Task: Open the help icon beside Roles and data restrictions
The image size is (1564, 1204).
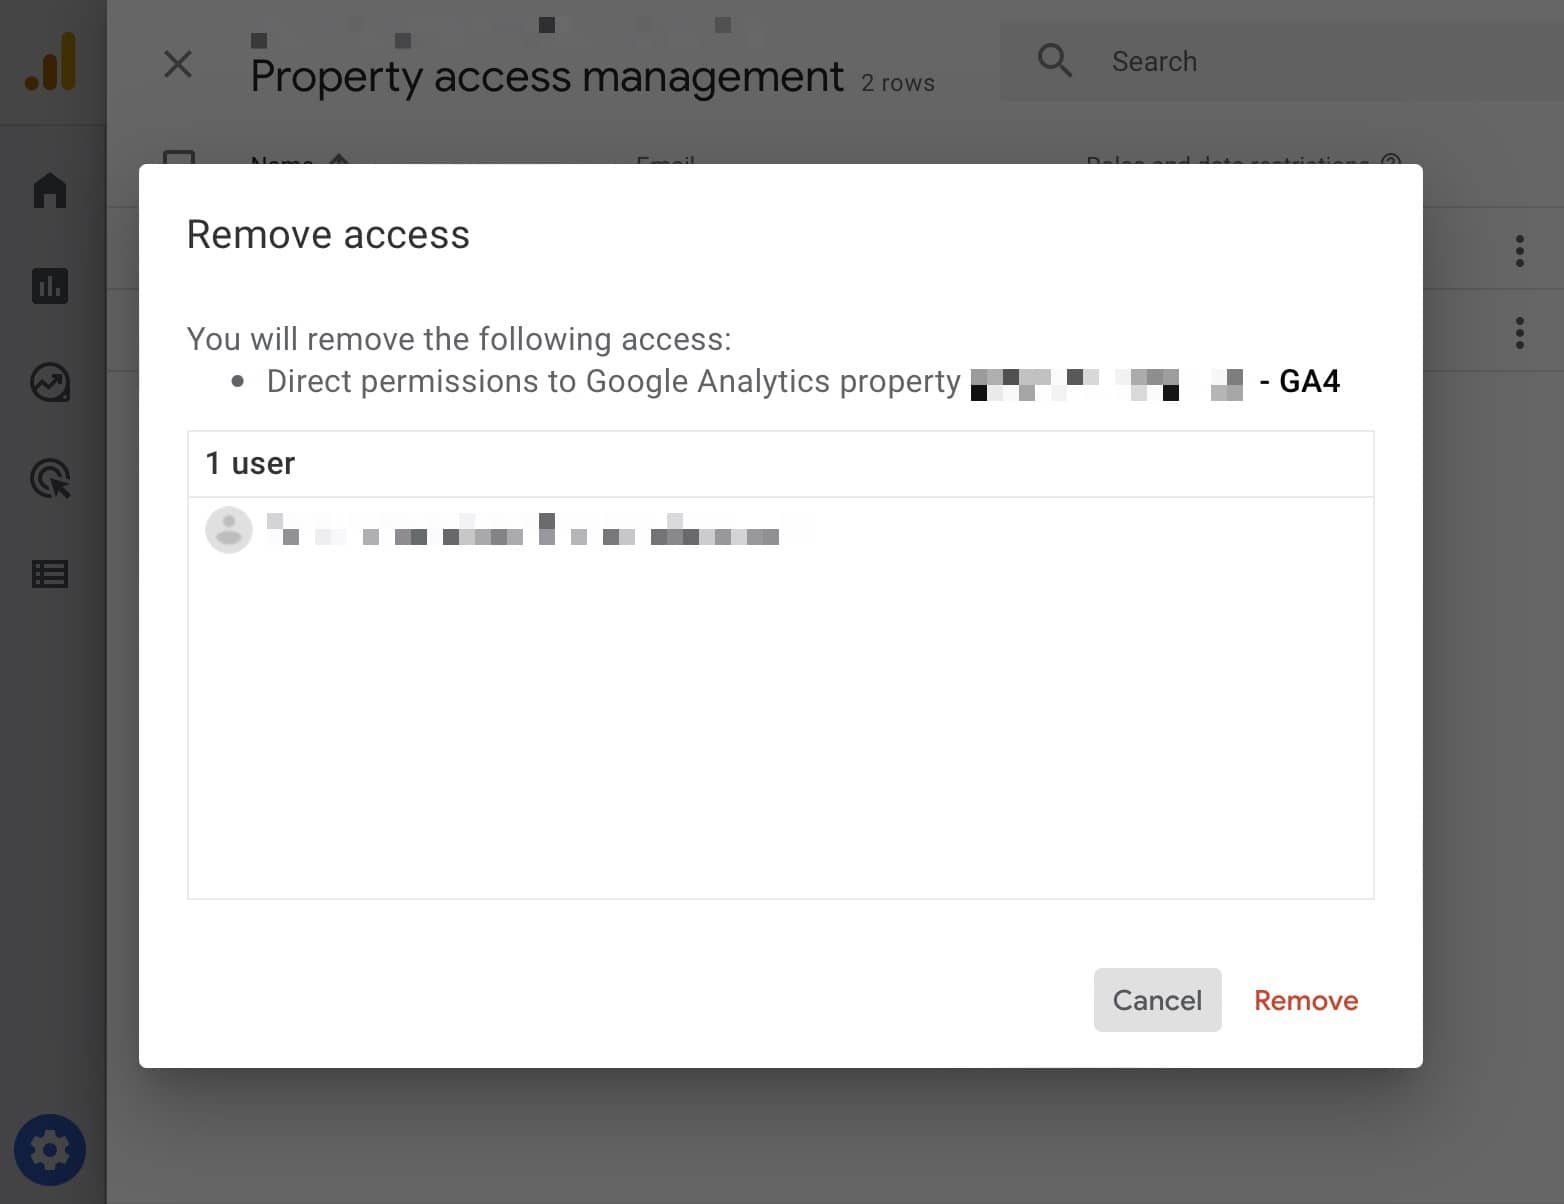Action: (1391, 164)
